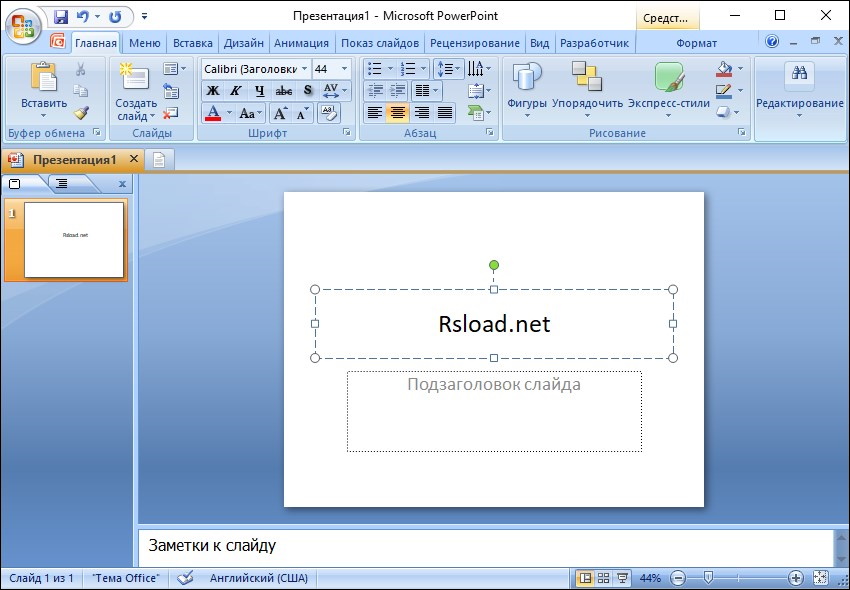The image size is (850, 590).
Task: Click the Заметки к слайду notes field
Action: [x=485, y=546]
